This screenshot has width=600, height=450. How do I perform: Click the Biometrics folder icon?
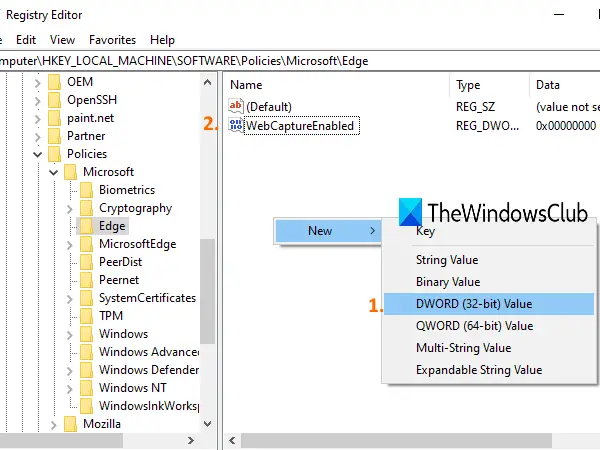pyautogui.click(x=86, y=190)
